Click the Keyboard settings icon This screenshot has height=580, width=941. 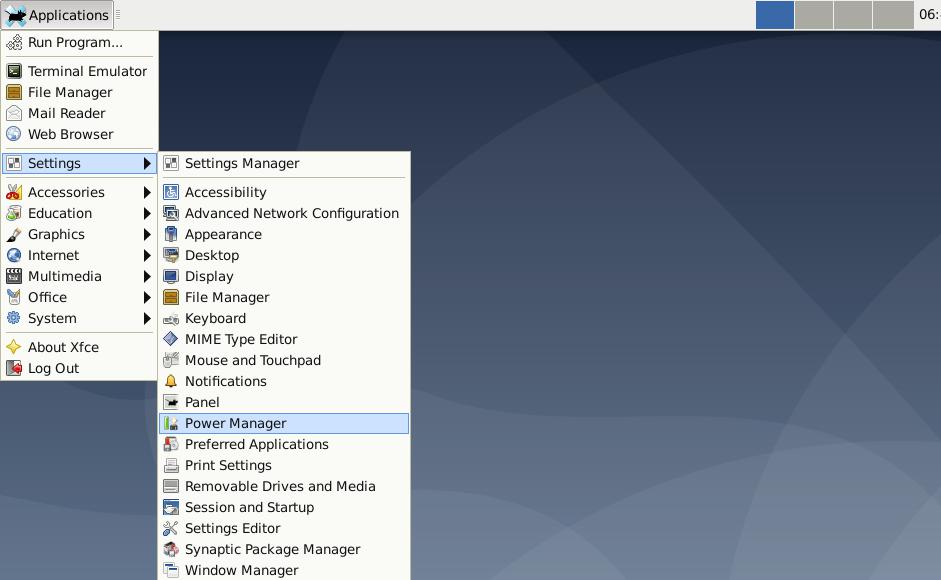click(171, 318)
